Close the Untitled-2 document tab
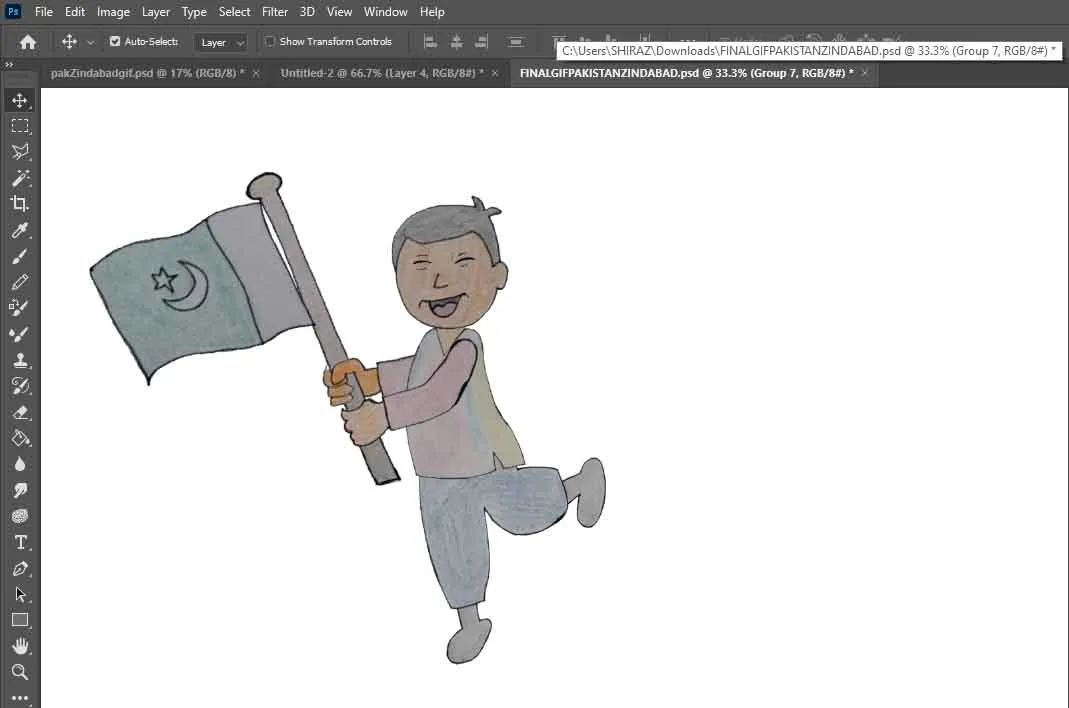This screenshot has height=708, width=1069. click(x=496, y=73)
